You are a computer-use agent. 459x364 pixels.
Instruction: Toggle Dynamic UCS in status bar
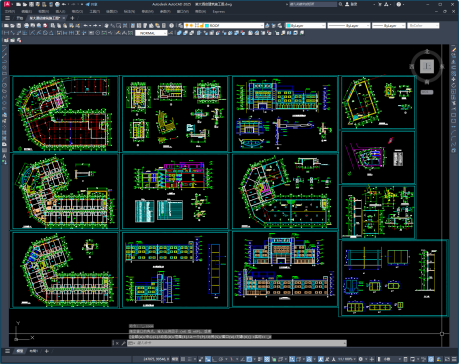coord(291,359)
